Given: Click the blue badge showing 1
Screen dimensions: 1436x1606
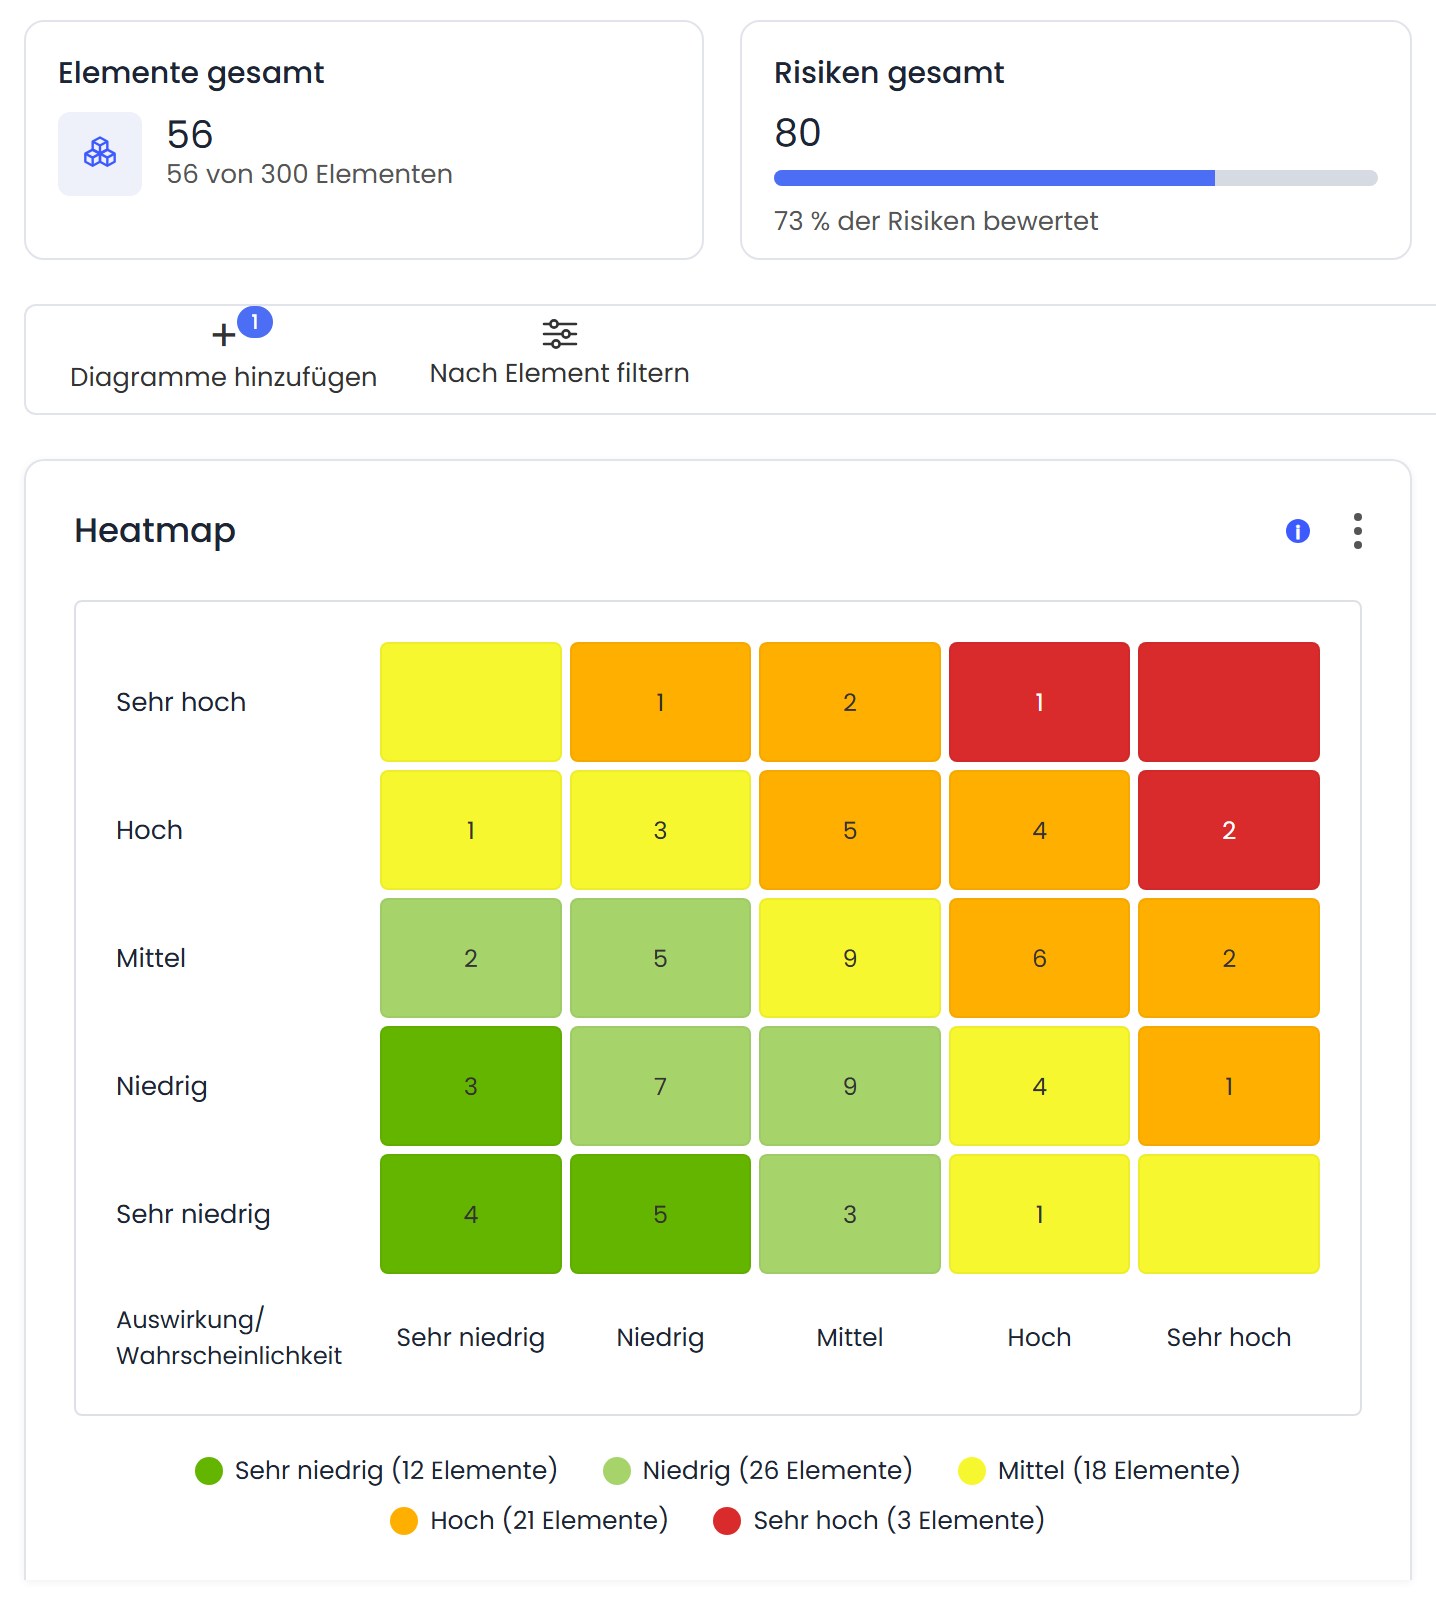Looking at the screenshot, I should [x=255, y=322].
